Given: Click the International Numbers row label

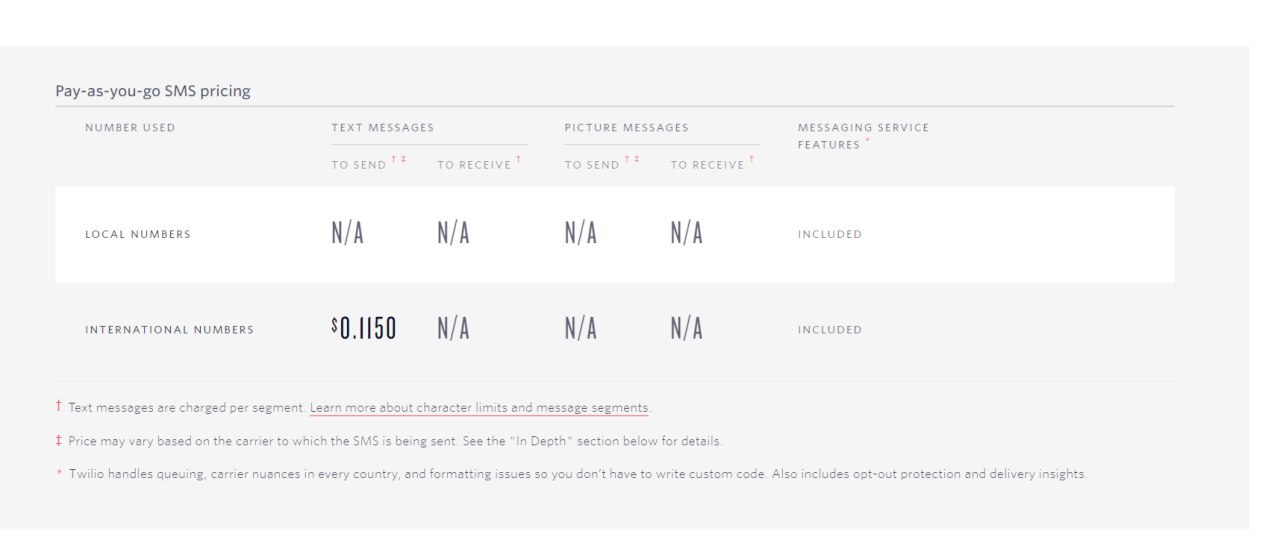Looking at the screenshot, I should 170,330.
